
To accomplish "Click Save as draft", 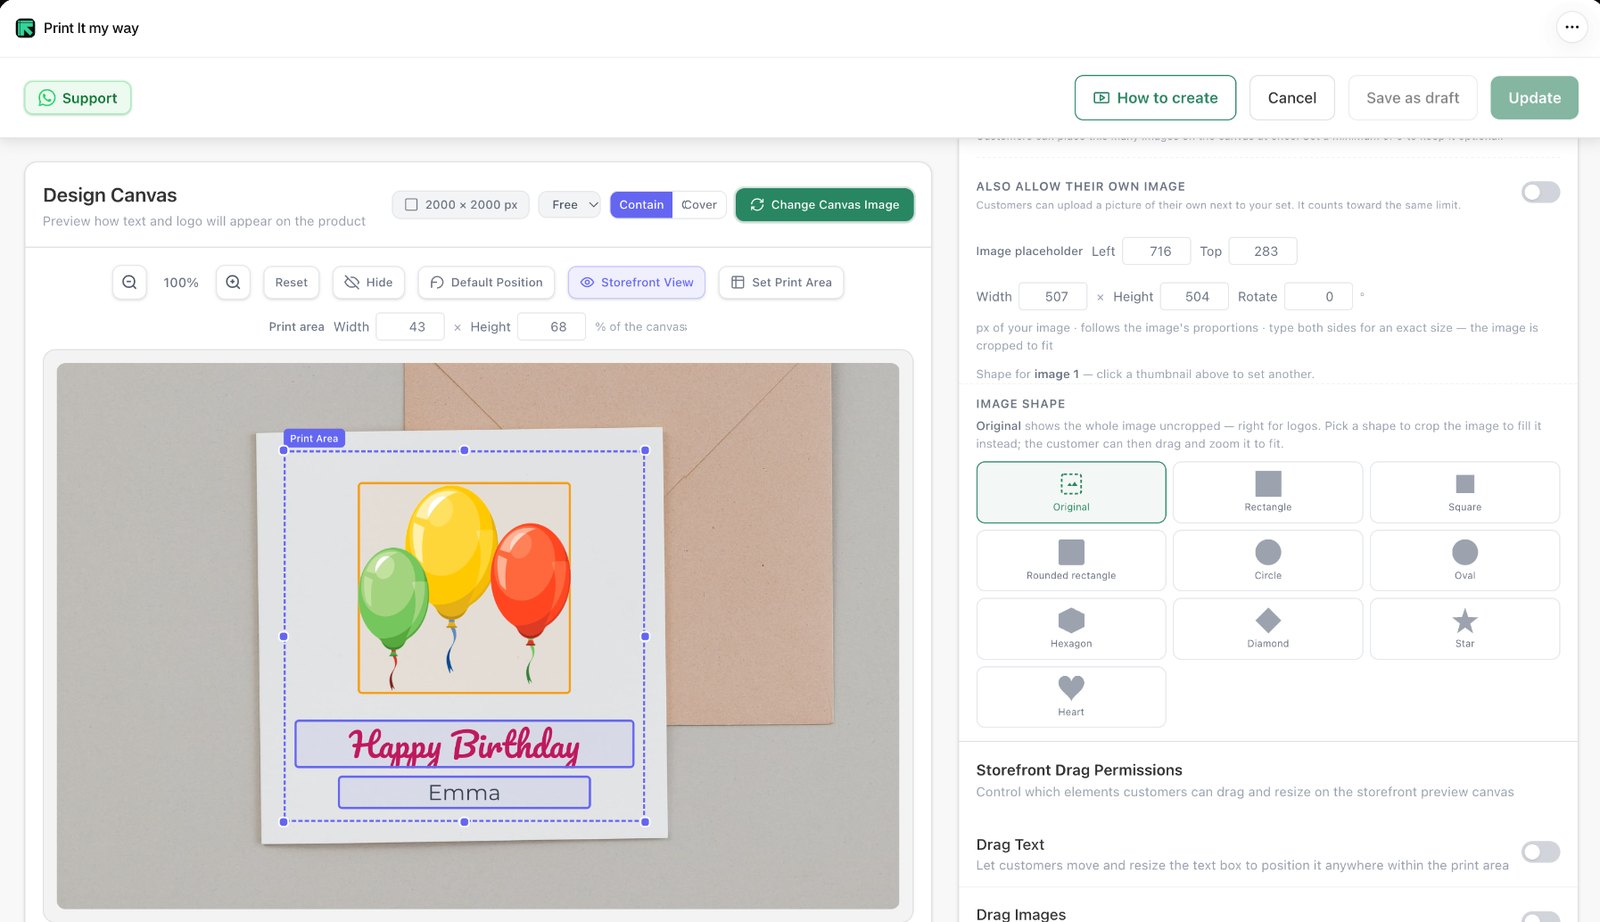I will (x=1413, y=98).
